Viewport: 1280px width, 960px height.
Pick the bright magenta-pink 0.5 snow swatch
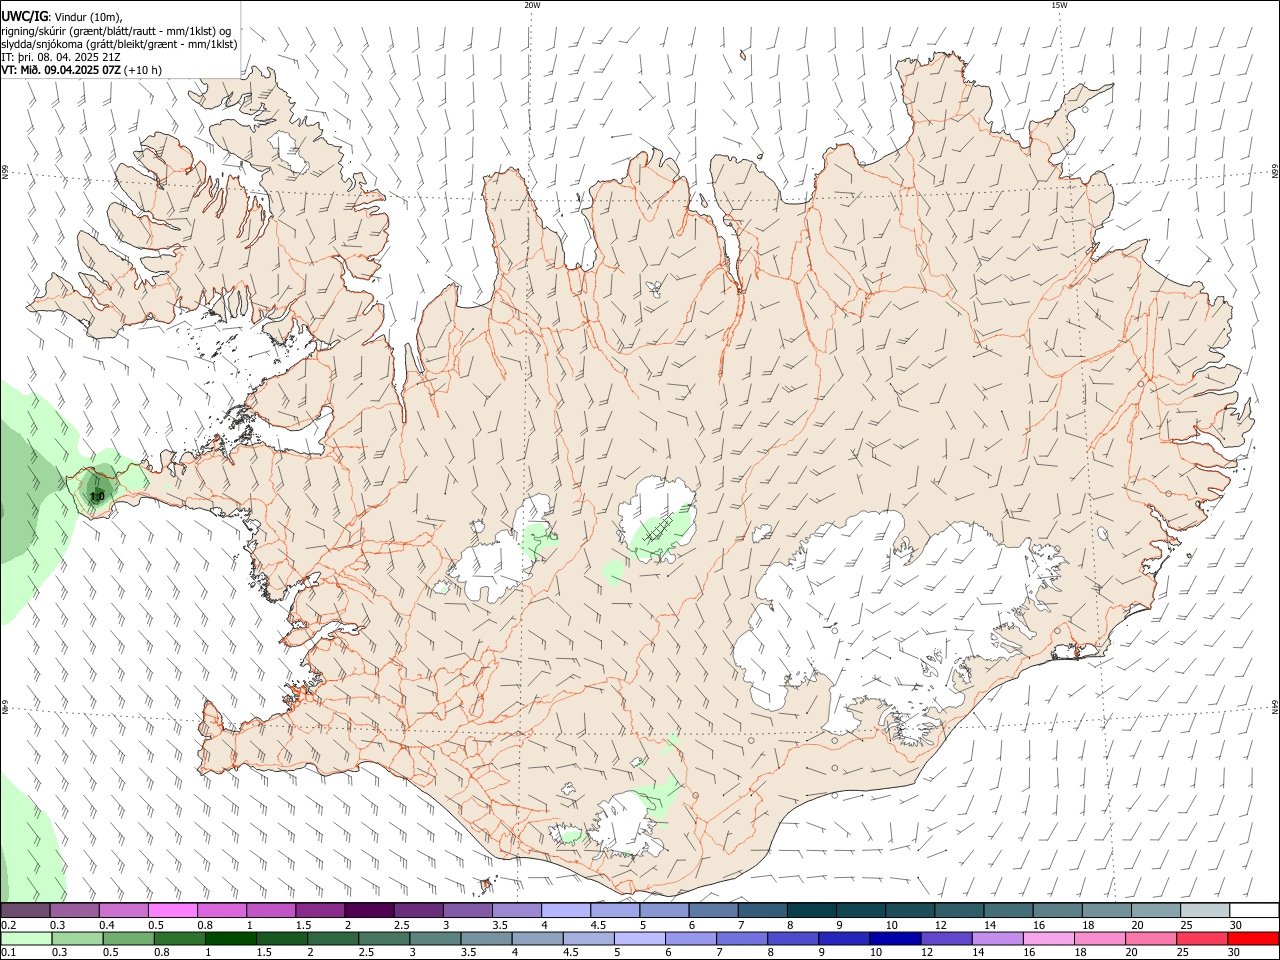(x=172, y=910)
